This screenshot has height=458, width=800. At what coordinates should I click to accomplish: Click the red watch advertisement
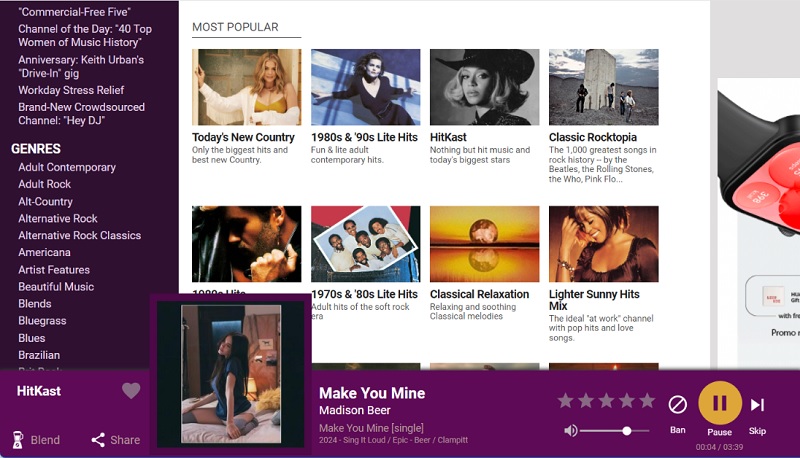point(758,222)
